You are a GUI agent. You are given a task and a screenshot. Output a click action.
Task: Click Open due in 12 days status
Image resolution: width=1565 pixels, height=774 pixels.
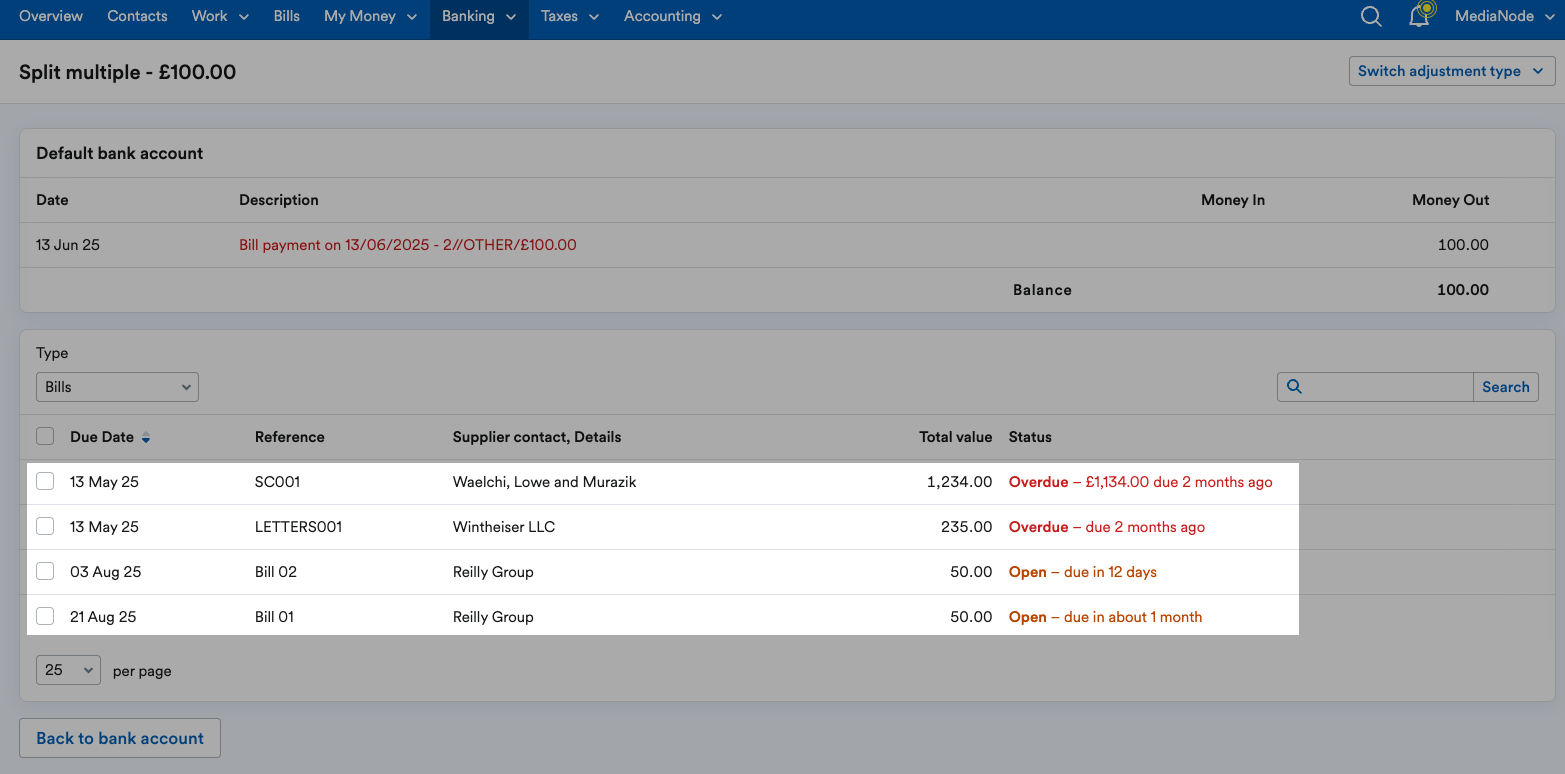point(1083,572)
